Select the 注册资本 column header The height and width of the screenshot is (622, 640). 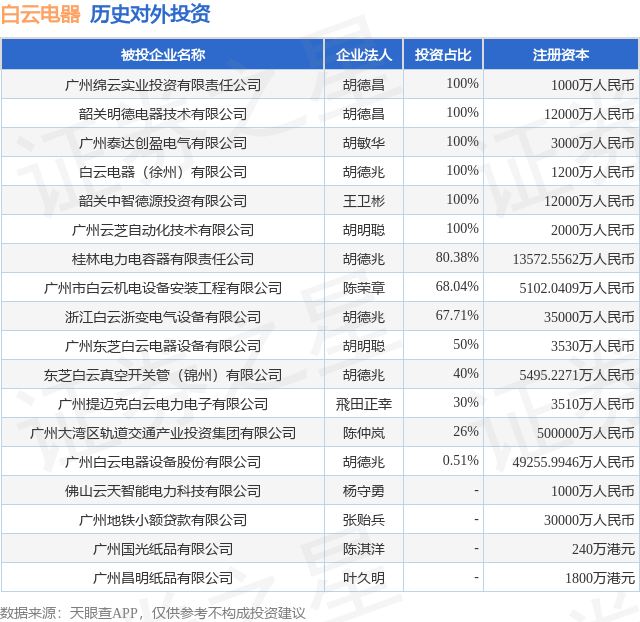[x=561, y=55]
